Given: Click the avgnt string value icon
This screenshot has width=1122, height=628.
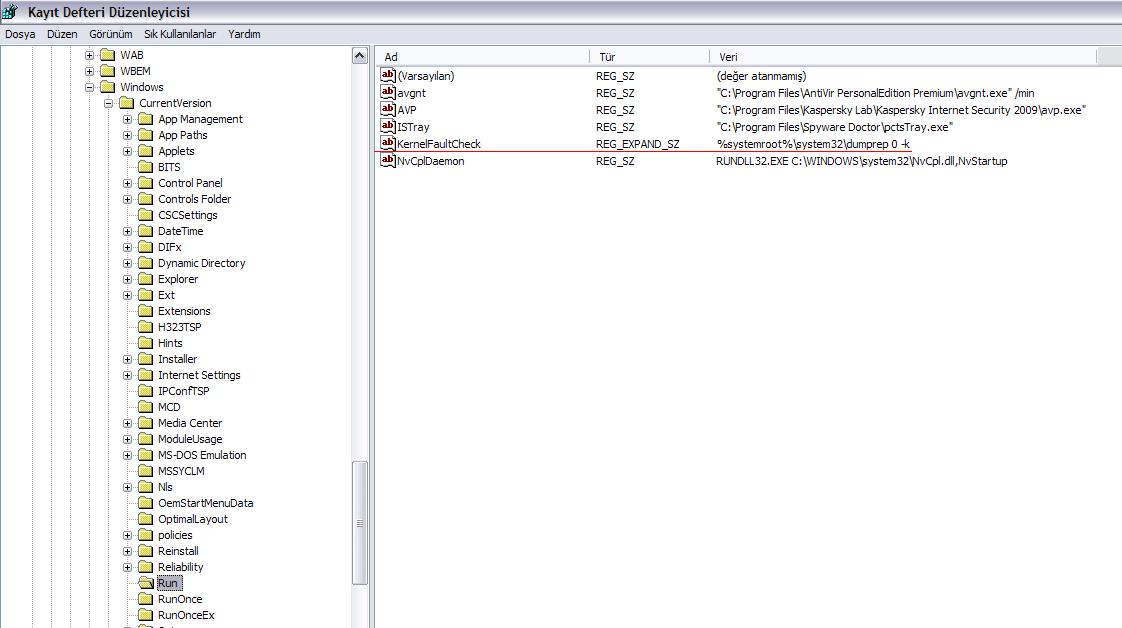Looking at the screenshot, I should click(388, 93).
